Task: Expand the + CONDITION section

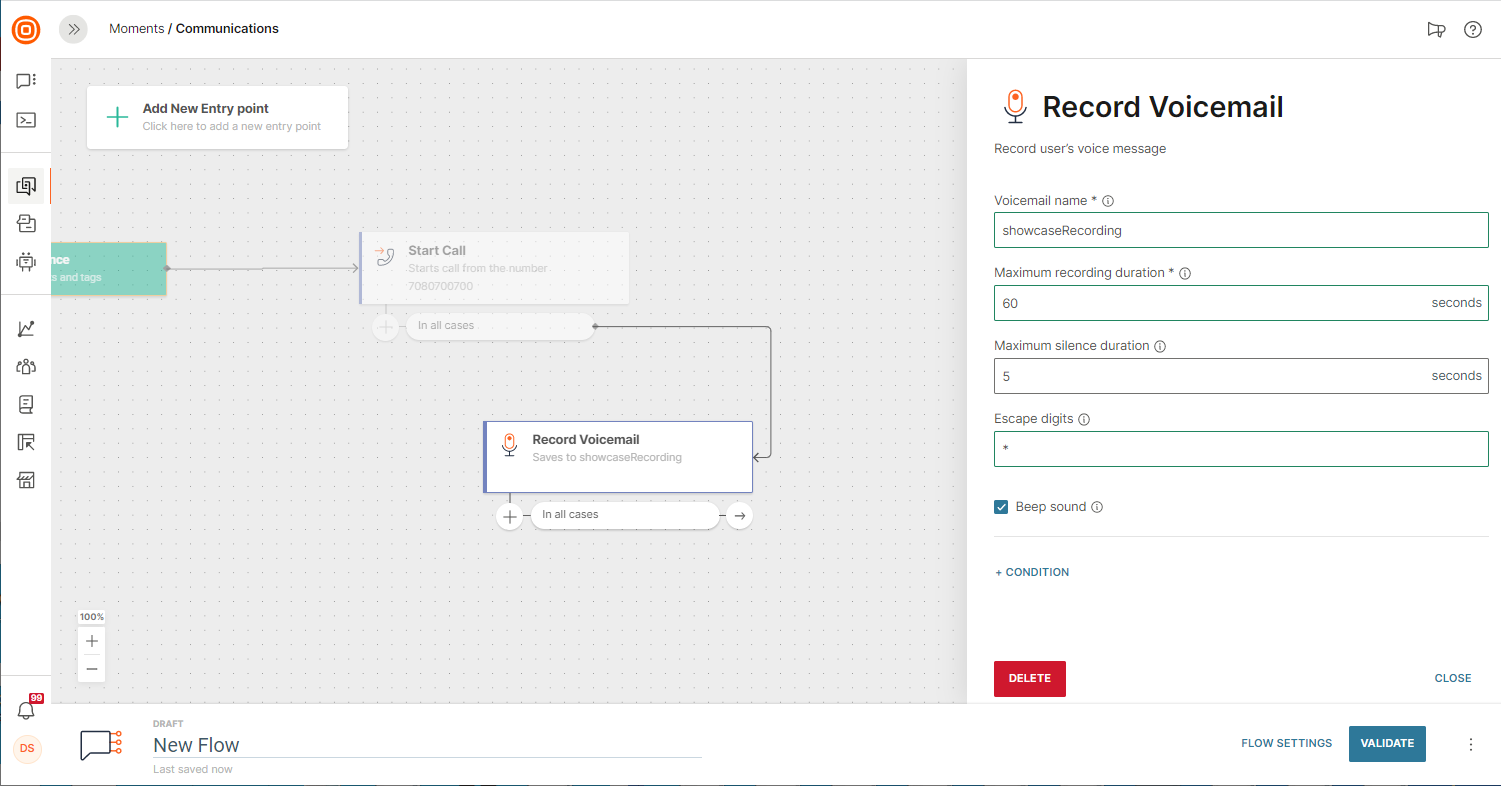Action: click(x=1032, y=572)
